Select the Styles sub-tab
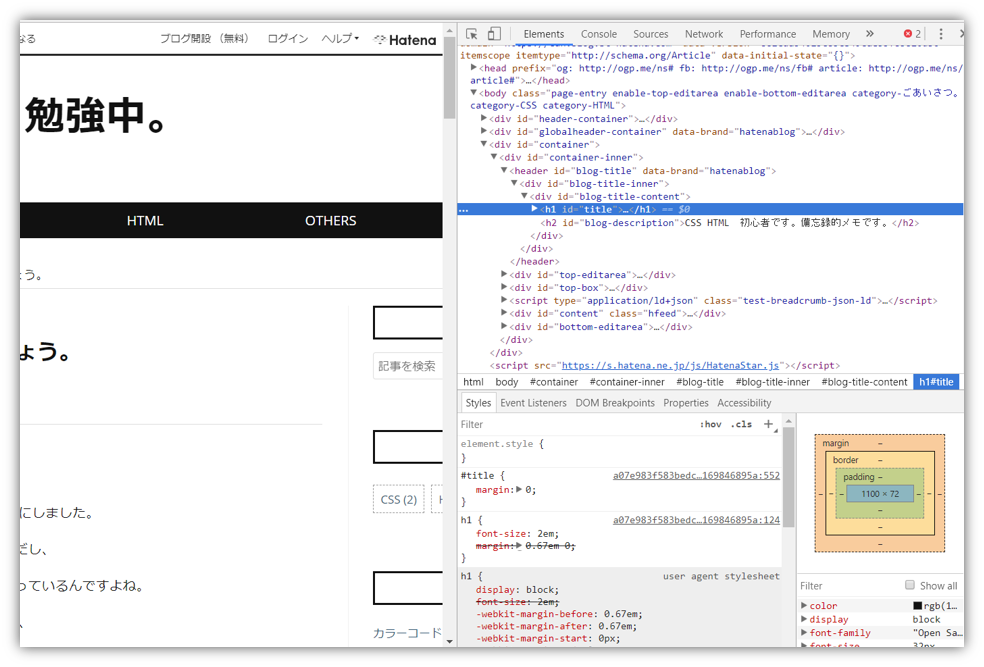 (x=478, y=403)
